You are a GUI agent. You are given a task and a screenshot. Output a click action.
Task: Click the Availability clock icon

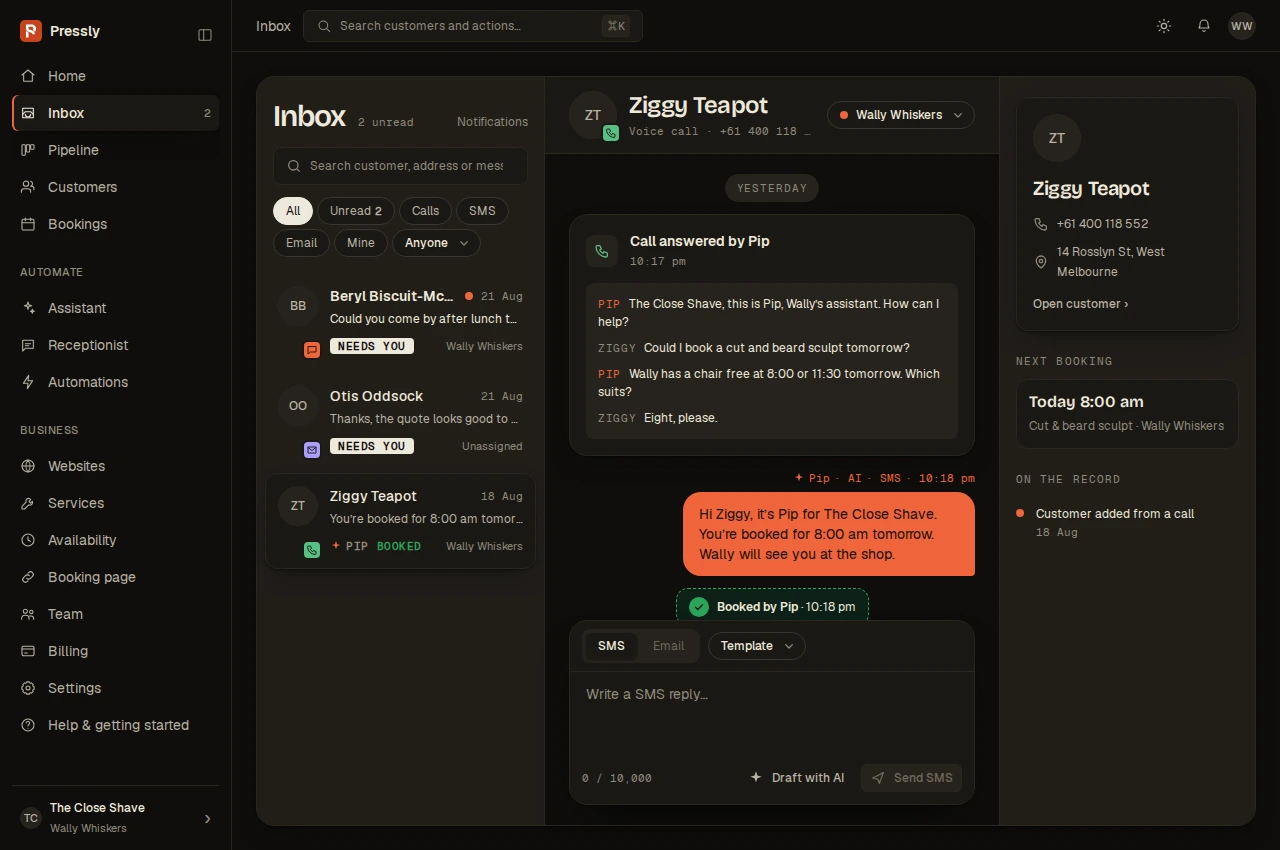click(28, 540)
